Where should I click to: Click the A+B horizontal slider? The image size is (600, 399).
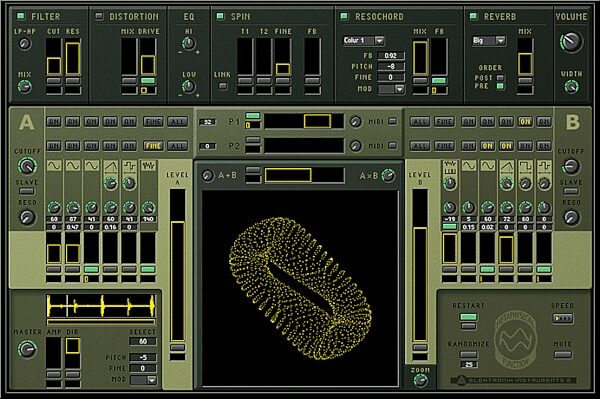pyautogui.click(x=304, y=176)
